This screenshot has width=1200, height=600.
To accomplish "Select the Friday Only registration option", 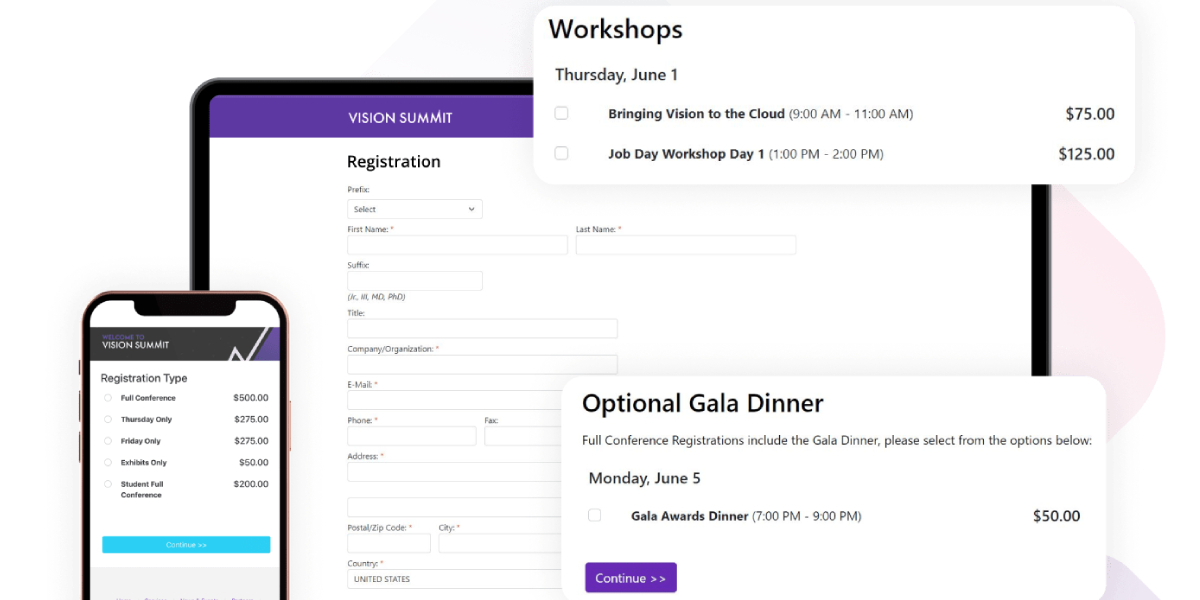I will click(x=108, y=441).
